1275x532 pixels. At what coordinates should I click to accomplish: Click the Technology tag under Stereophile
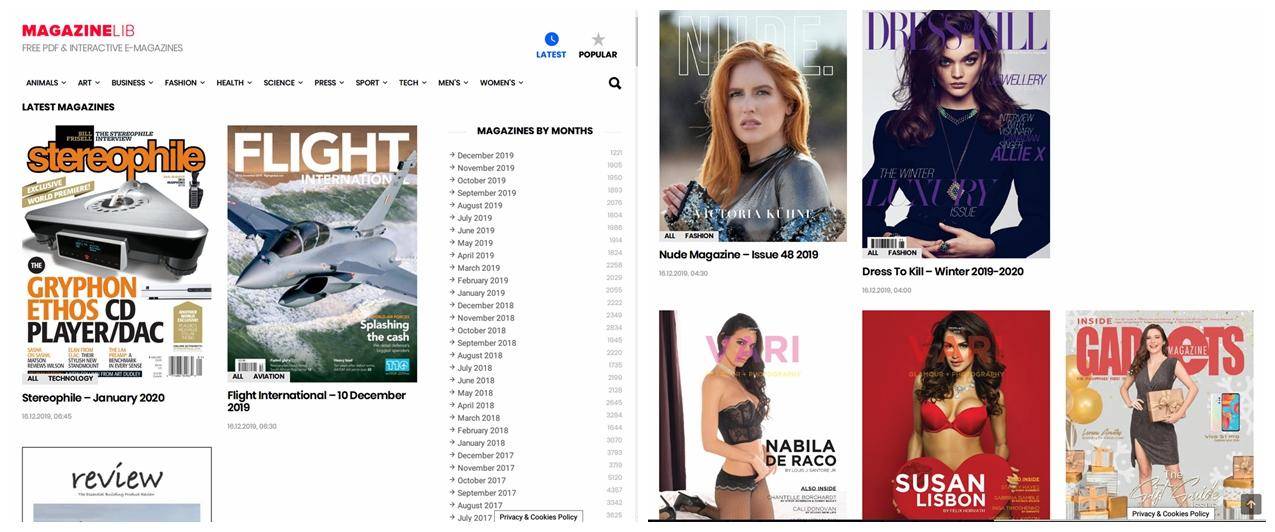coord(70,379)
